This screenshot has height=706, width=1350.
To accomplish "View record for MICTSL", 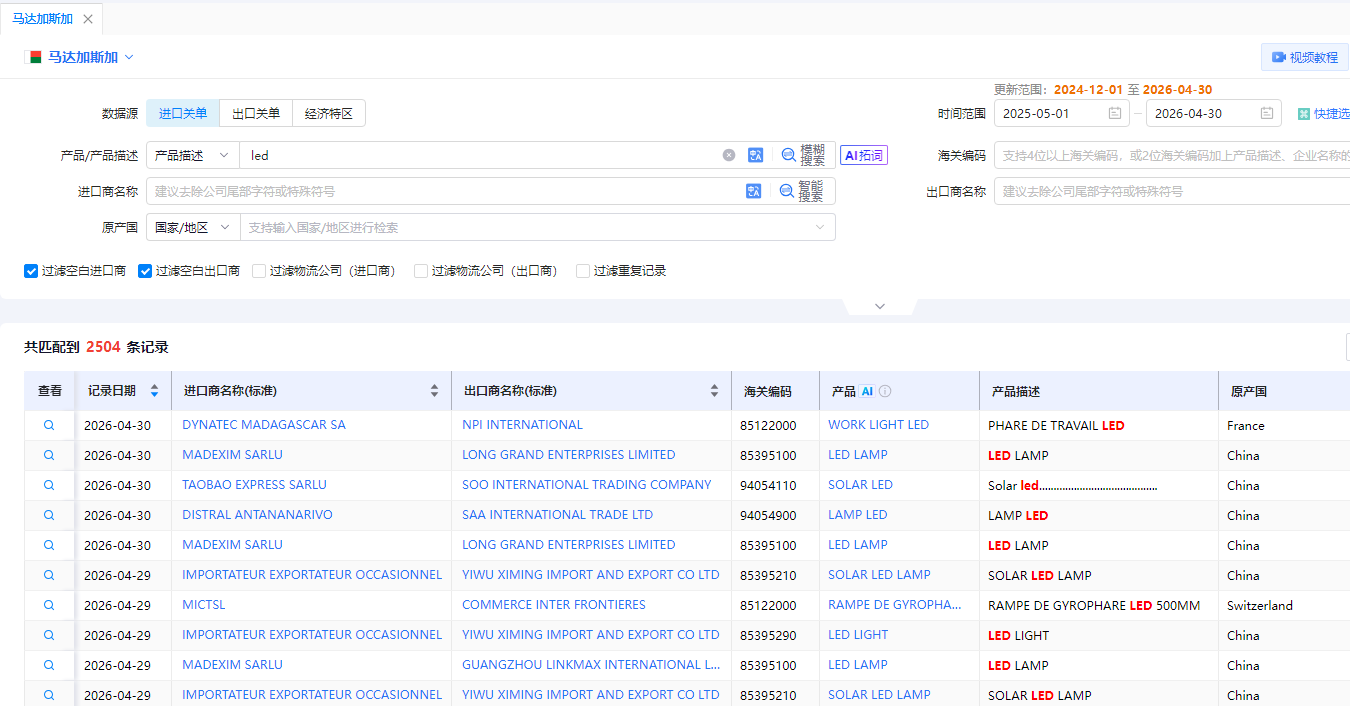I will [x=49, y=605].
